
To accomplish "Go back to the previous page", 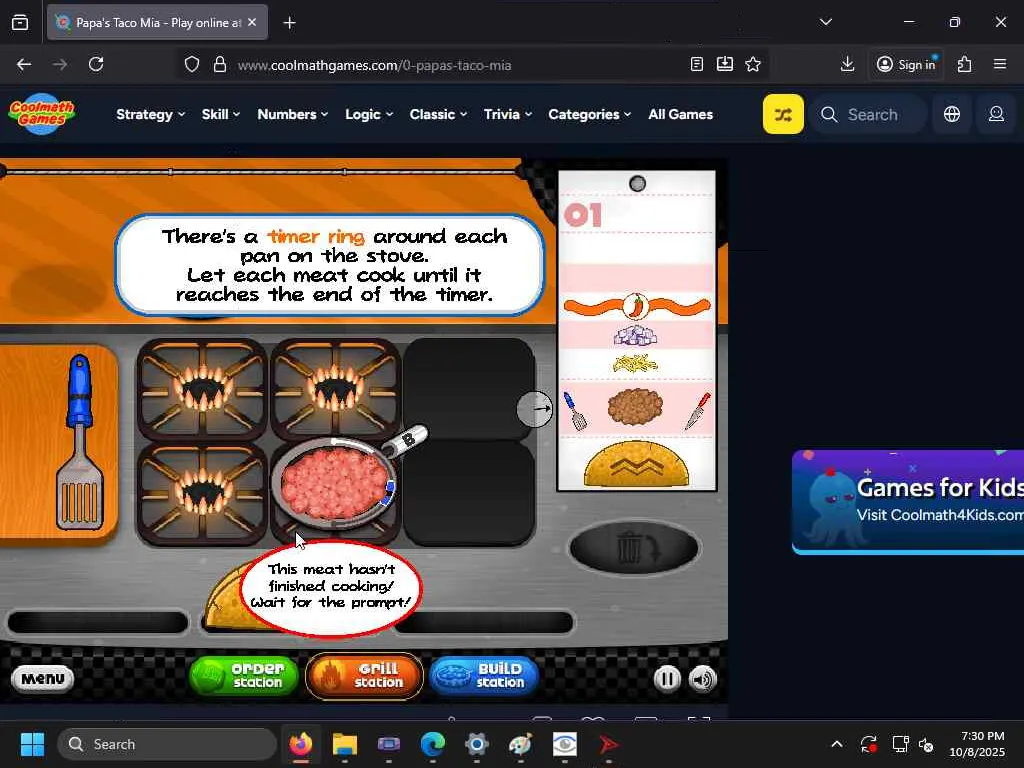I will coord(24,64).
